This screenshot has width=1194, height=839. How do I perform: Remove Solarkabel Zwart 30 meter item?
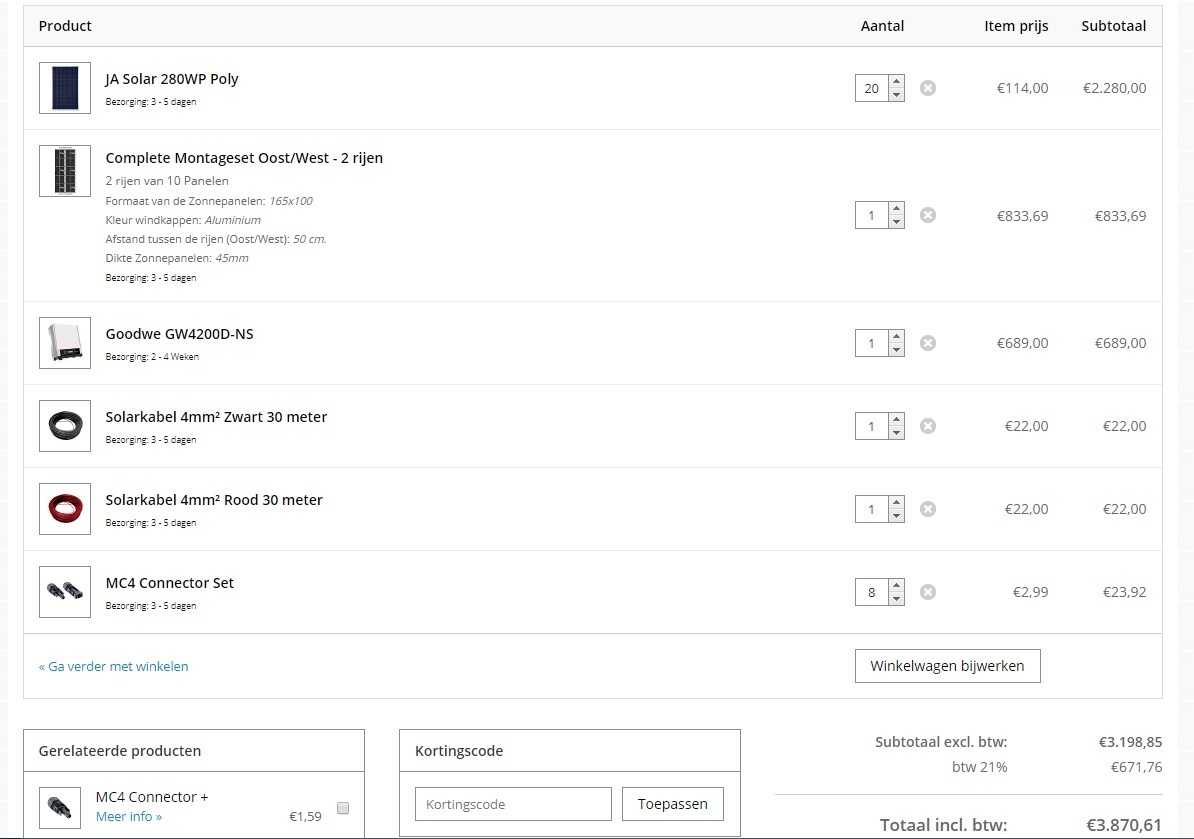tap(928, 426)
